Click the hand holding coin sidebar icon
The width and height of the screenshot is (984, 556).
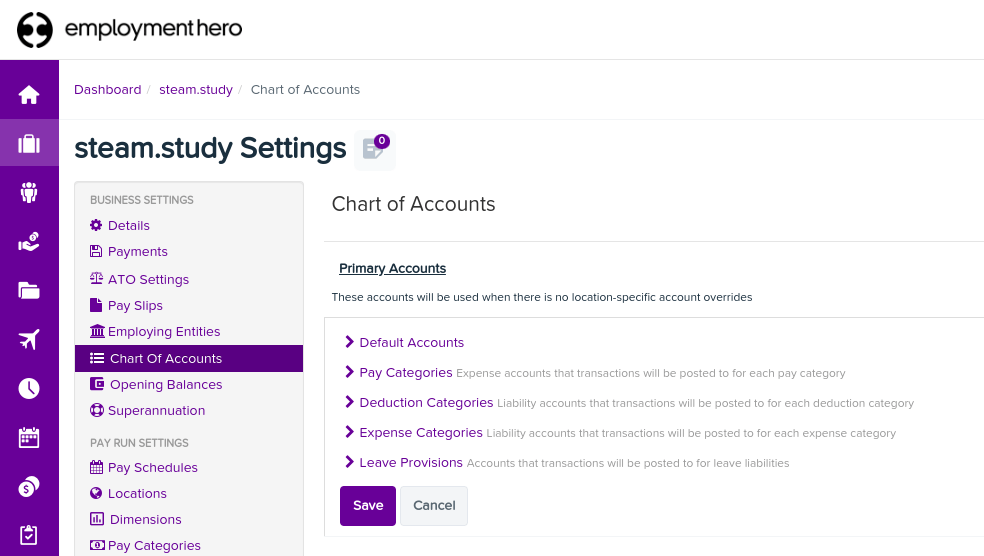29,241
